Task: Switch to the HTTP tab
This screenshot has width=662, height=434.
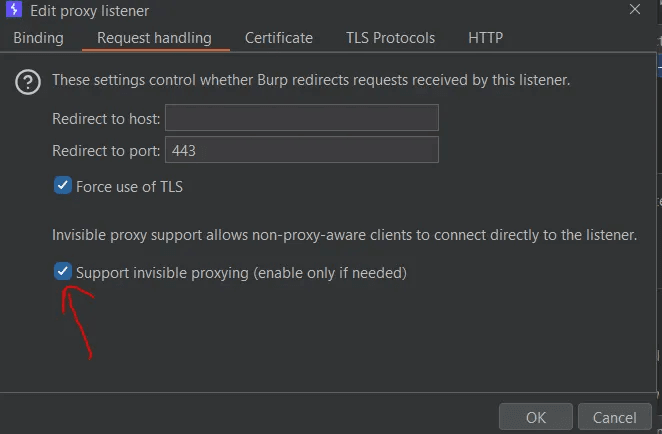Action: point(485,38)
